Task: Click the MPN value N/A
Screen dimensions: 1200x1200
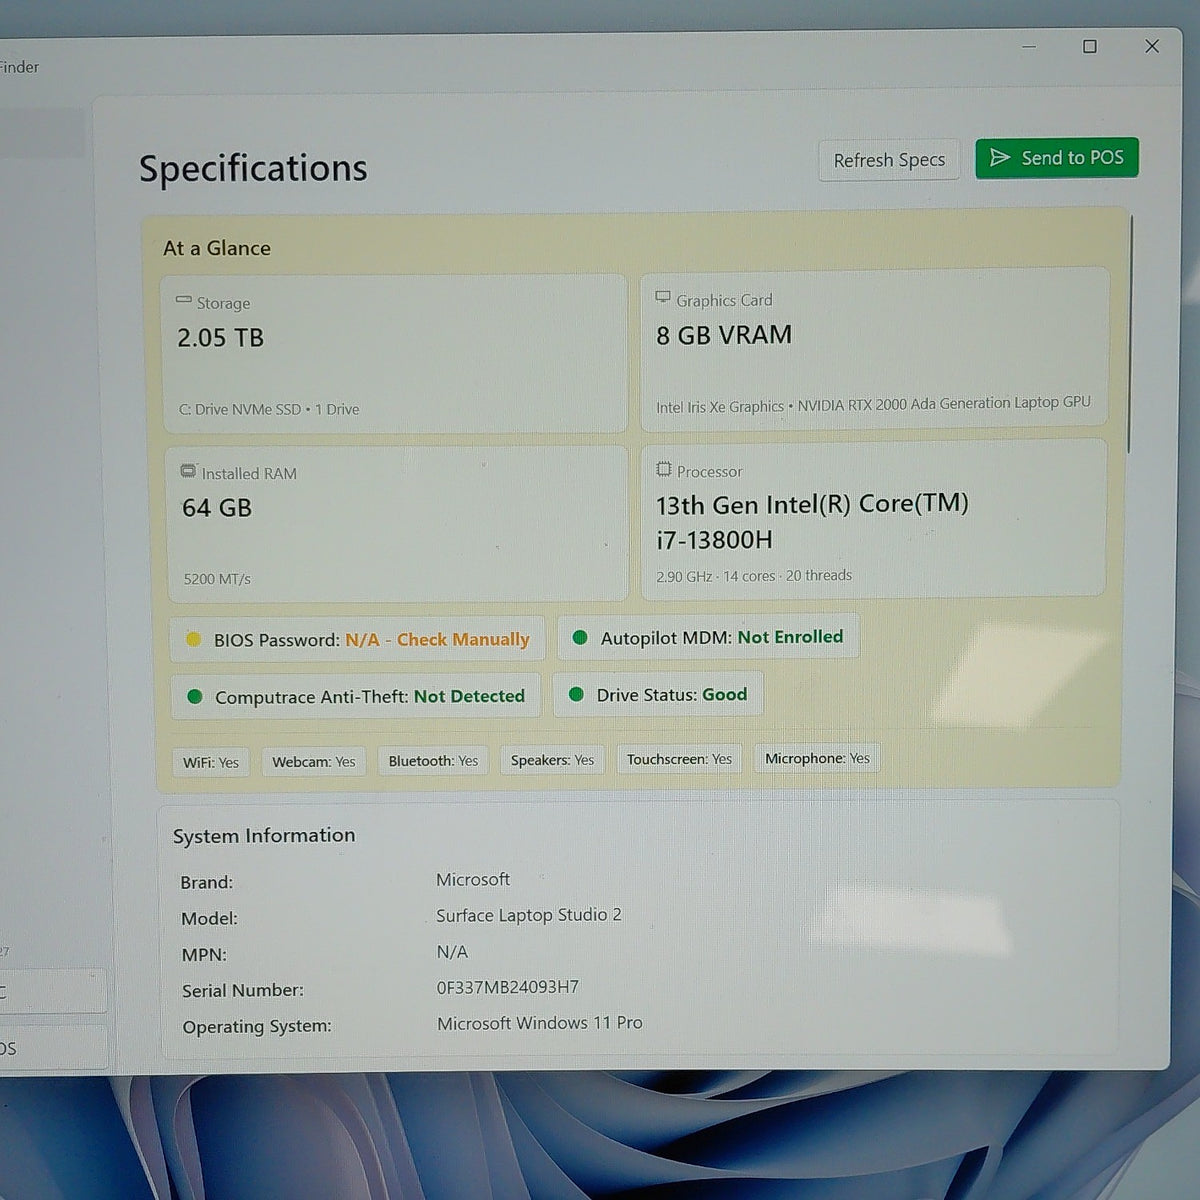Action: (452, 952)
